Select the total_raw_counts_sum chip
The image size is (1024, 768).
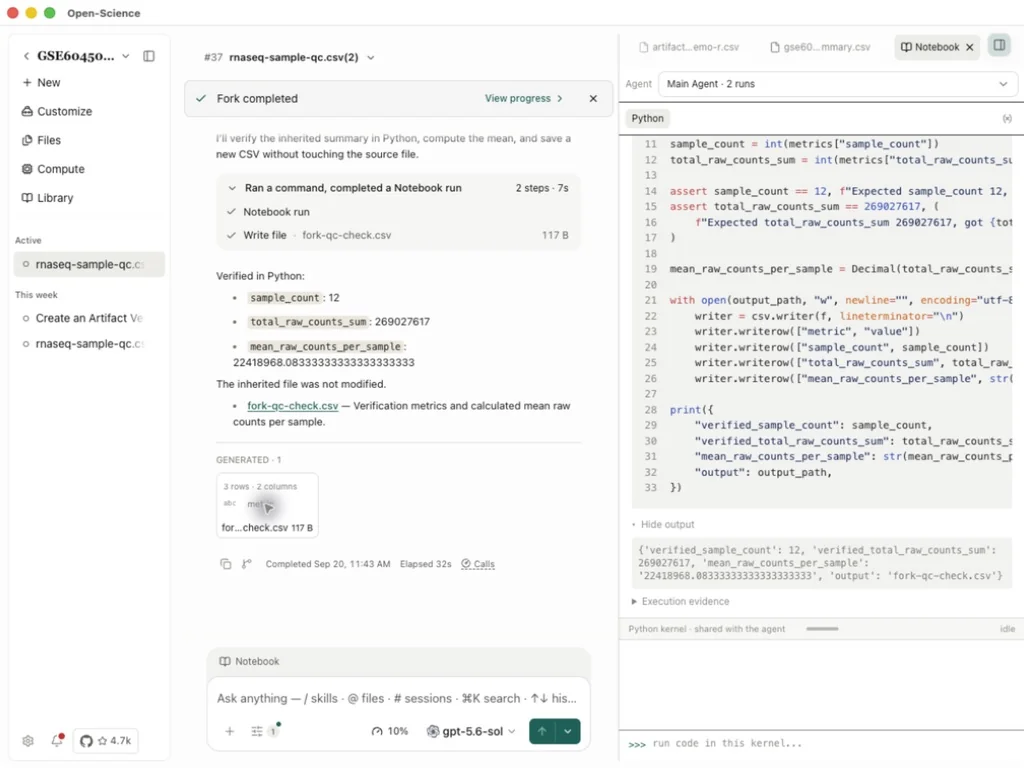click(x=308, y=322)
